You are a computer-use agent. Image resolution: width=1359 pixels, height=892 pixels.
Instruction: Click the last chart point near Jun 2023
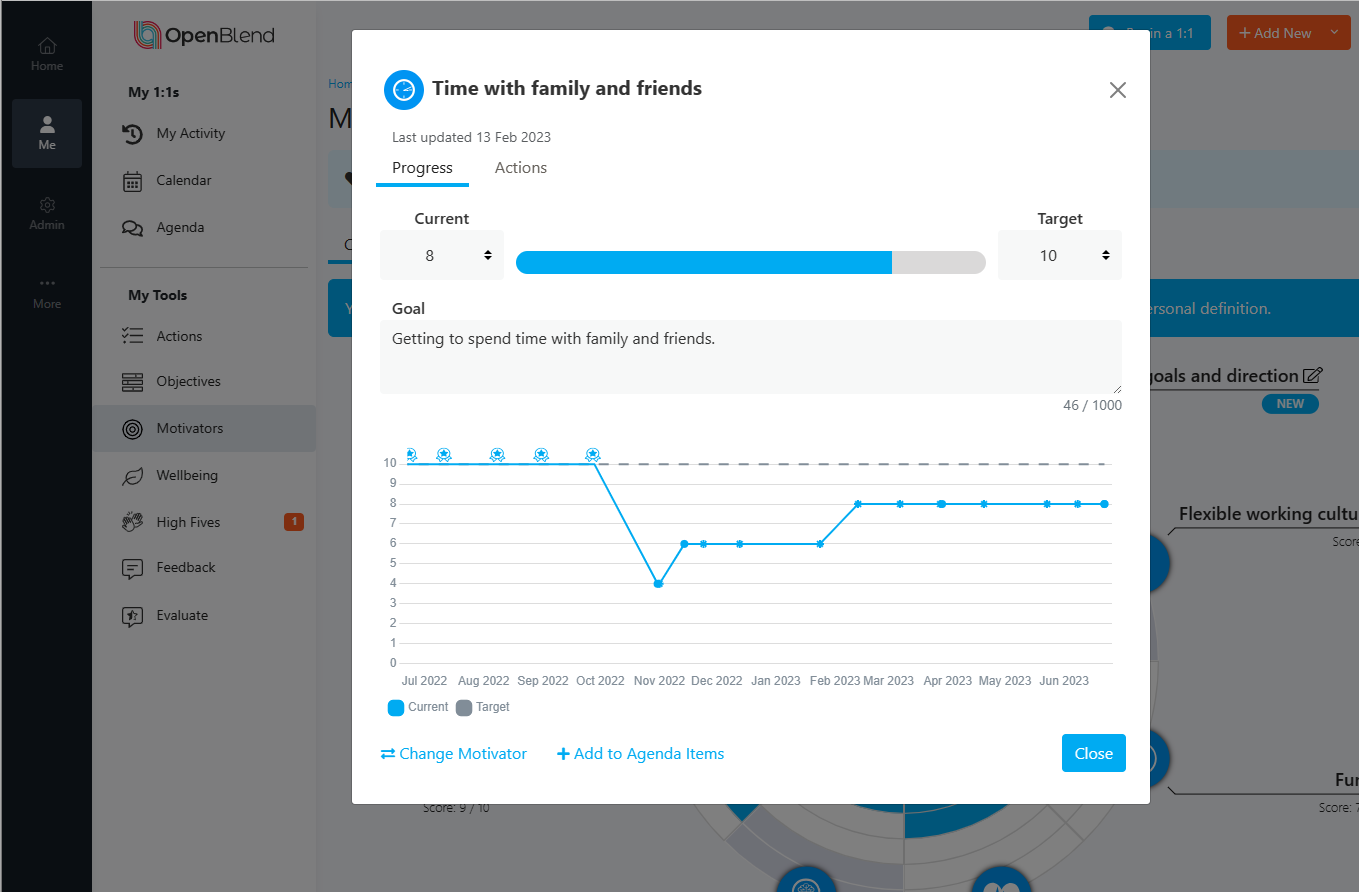pyautogui.click(x=1104, y=504)
